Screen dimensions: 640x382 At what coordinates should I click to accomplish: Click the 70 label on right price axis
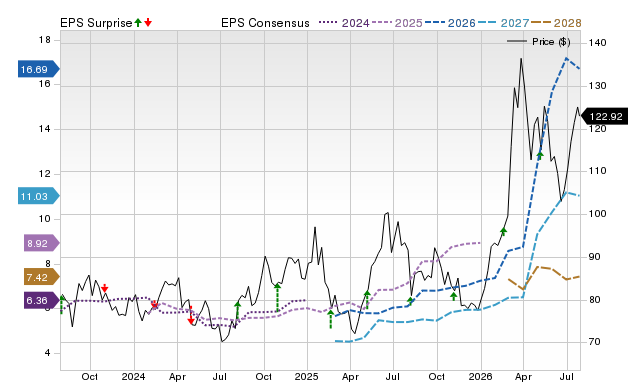coord(595,342)
